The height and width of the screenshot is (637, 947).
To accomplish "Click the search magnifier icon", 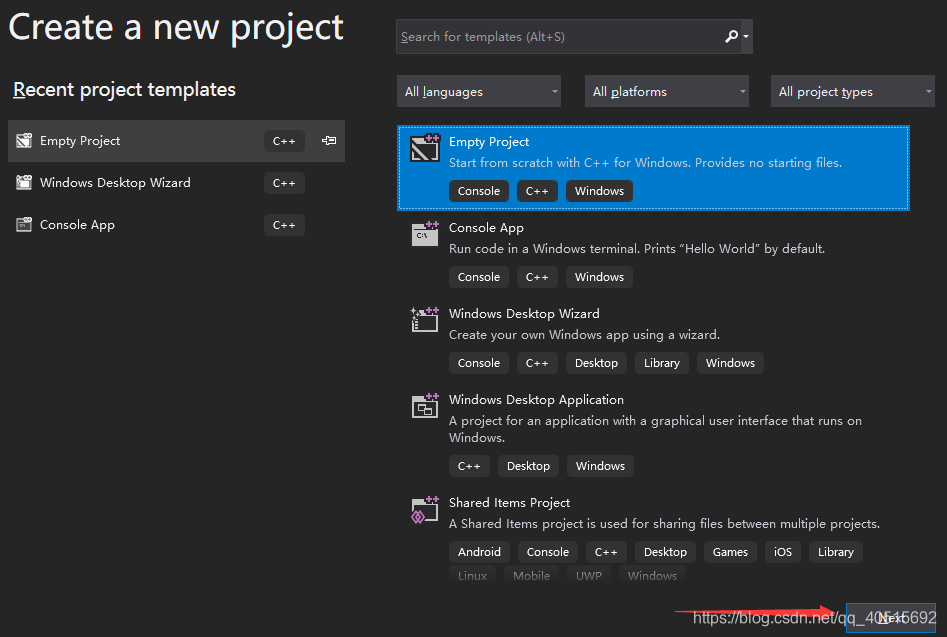I will point(729,36).
